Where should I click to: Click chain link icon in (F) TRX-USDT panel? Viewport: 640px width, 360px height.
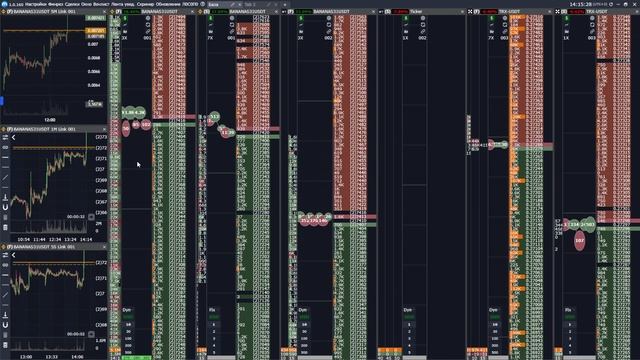504,31
